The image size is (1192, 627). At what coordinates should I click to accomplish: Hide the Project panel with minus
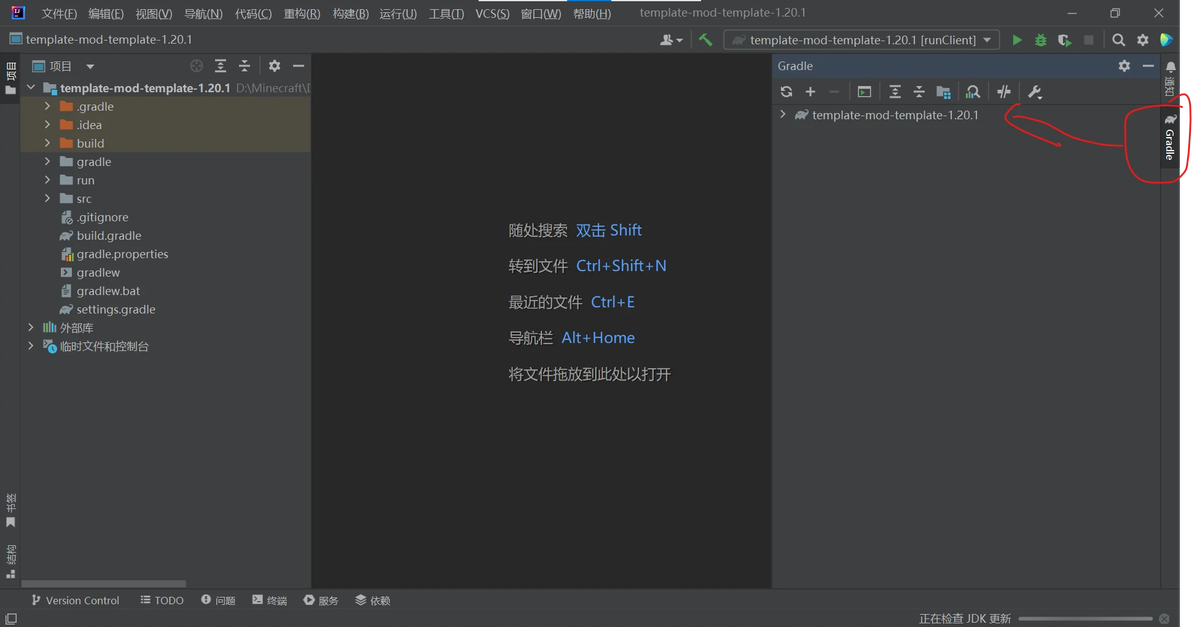[x=299, y=66]
